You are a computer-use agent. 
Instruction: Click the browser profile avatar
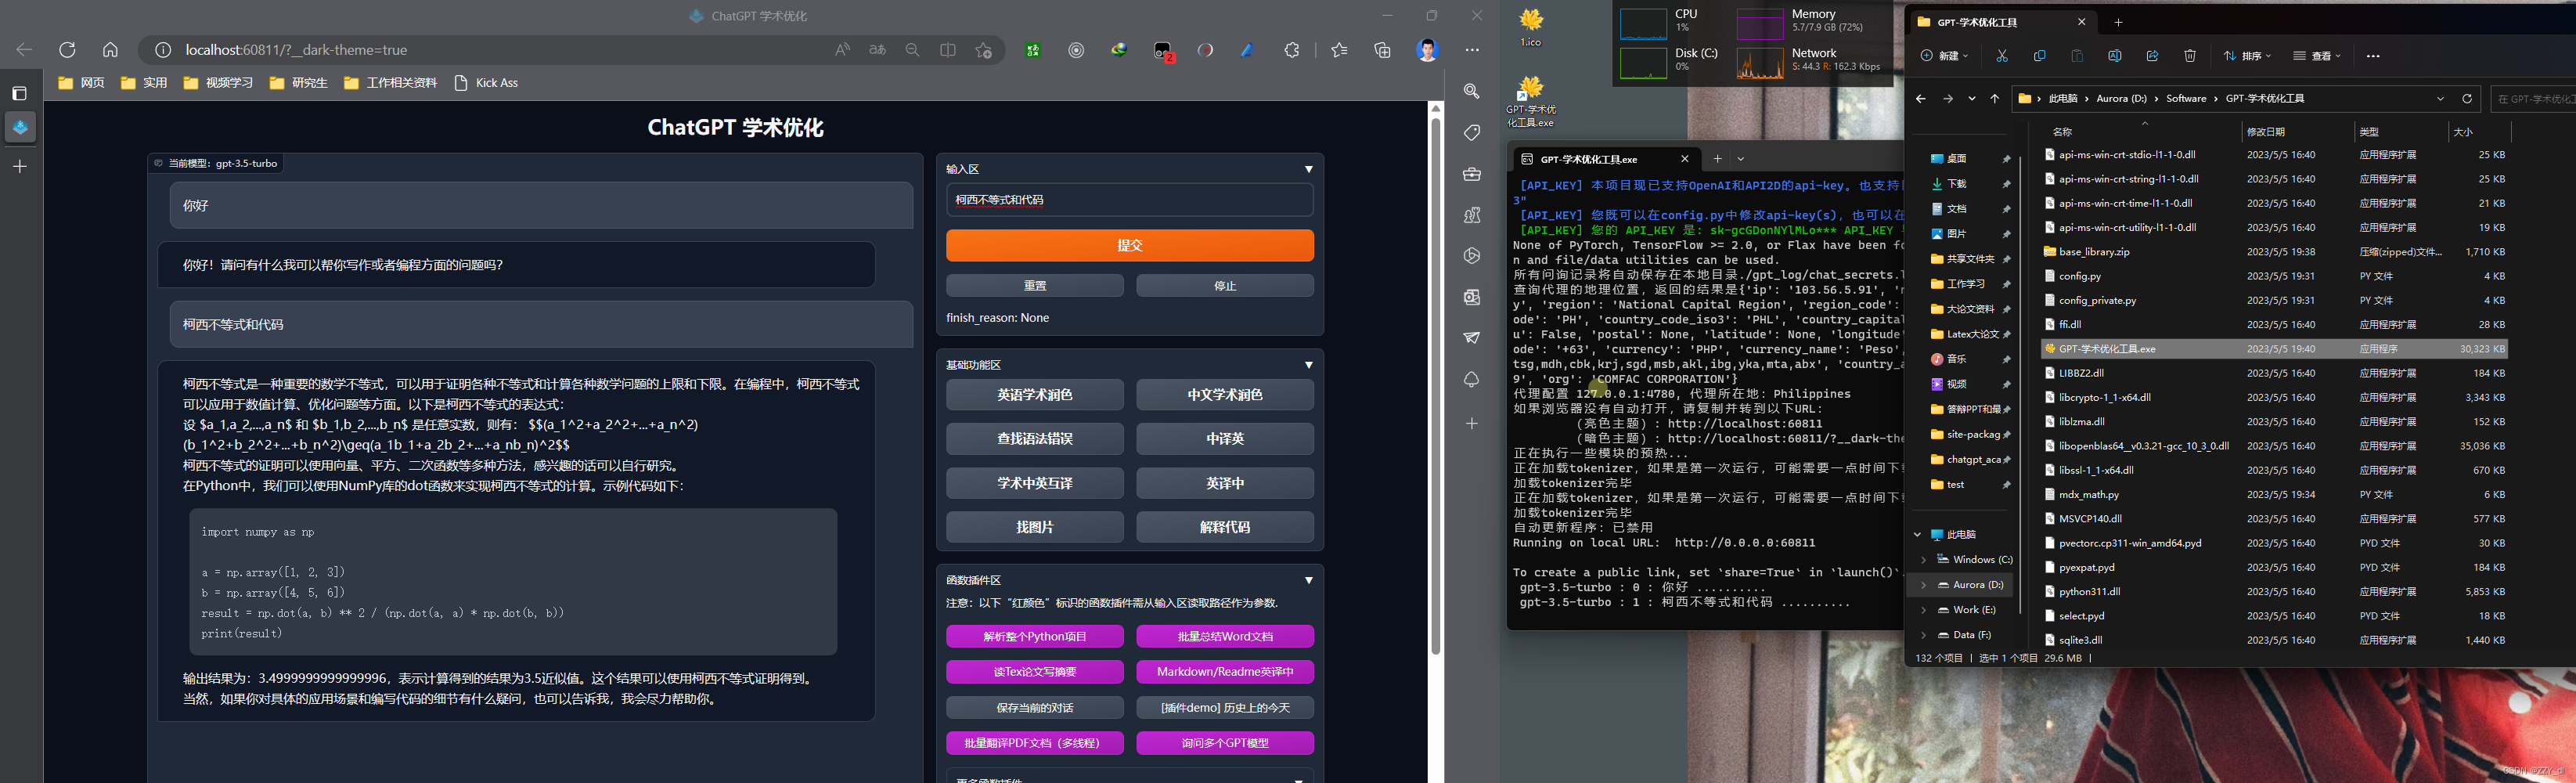pyautogui.click(x=1427, y=50)
